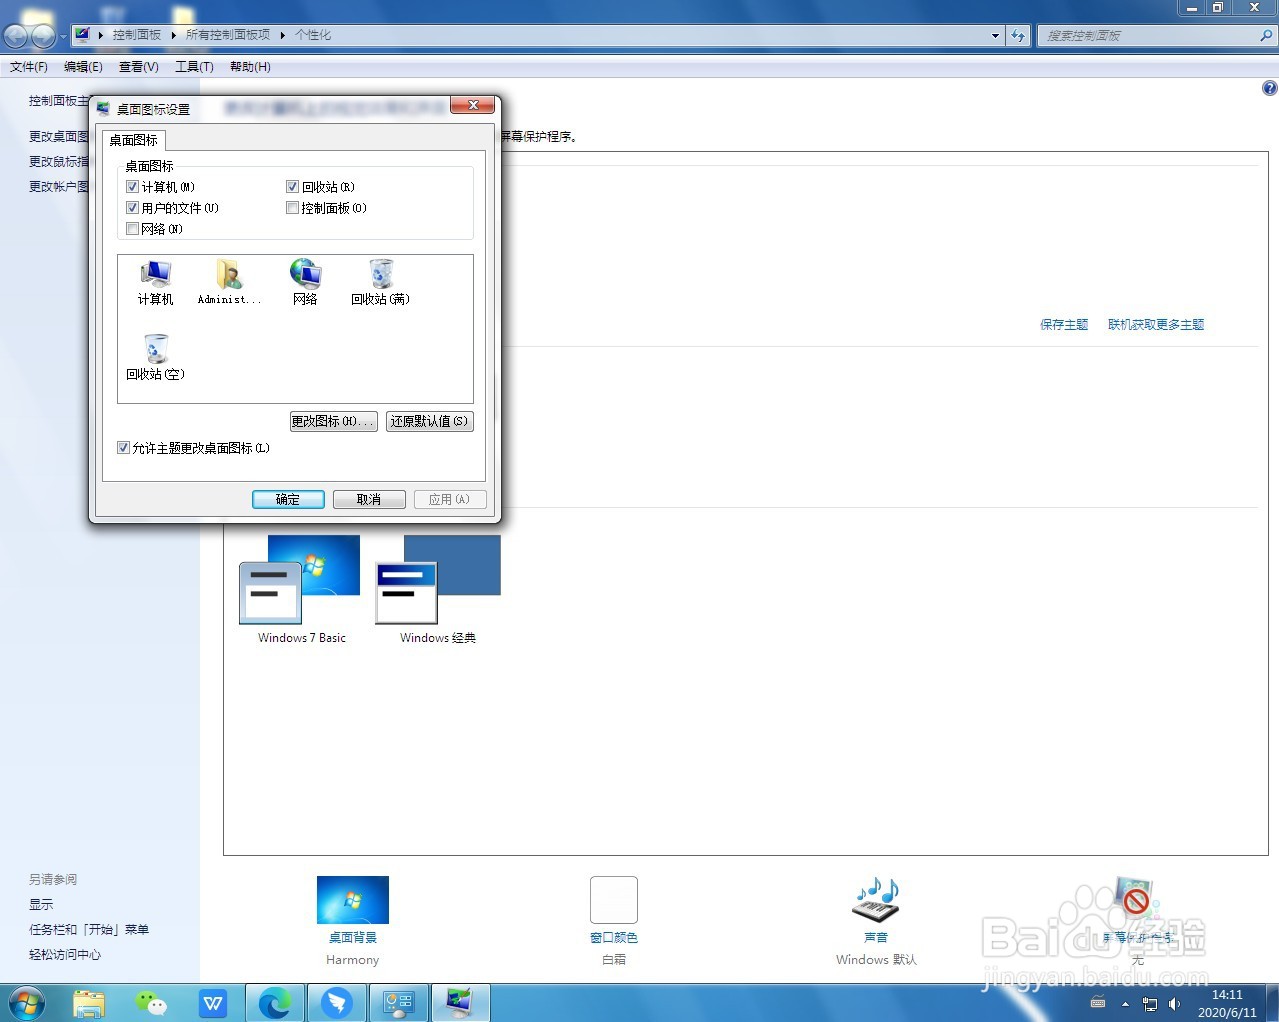This screenshot has height=1022, width=1279.
Task: Switch to the Personalization taskbar window
Action: 460,1003
